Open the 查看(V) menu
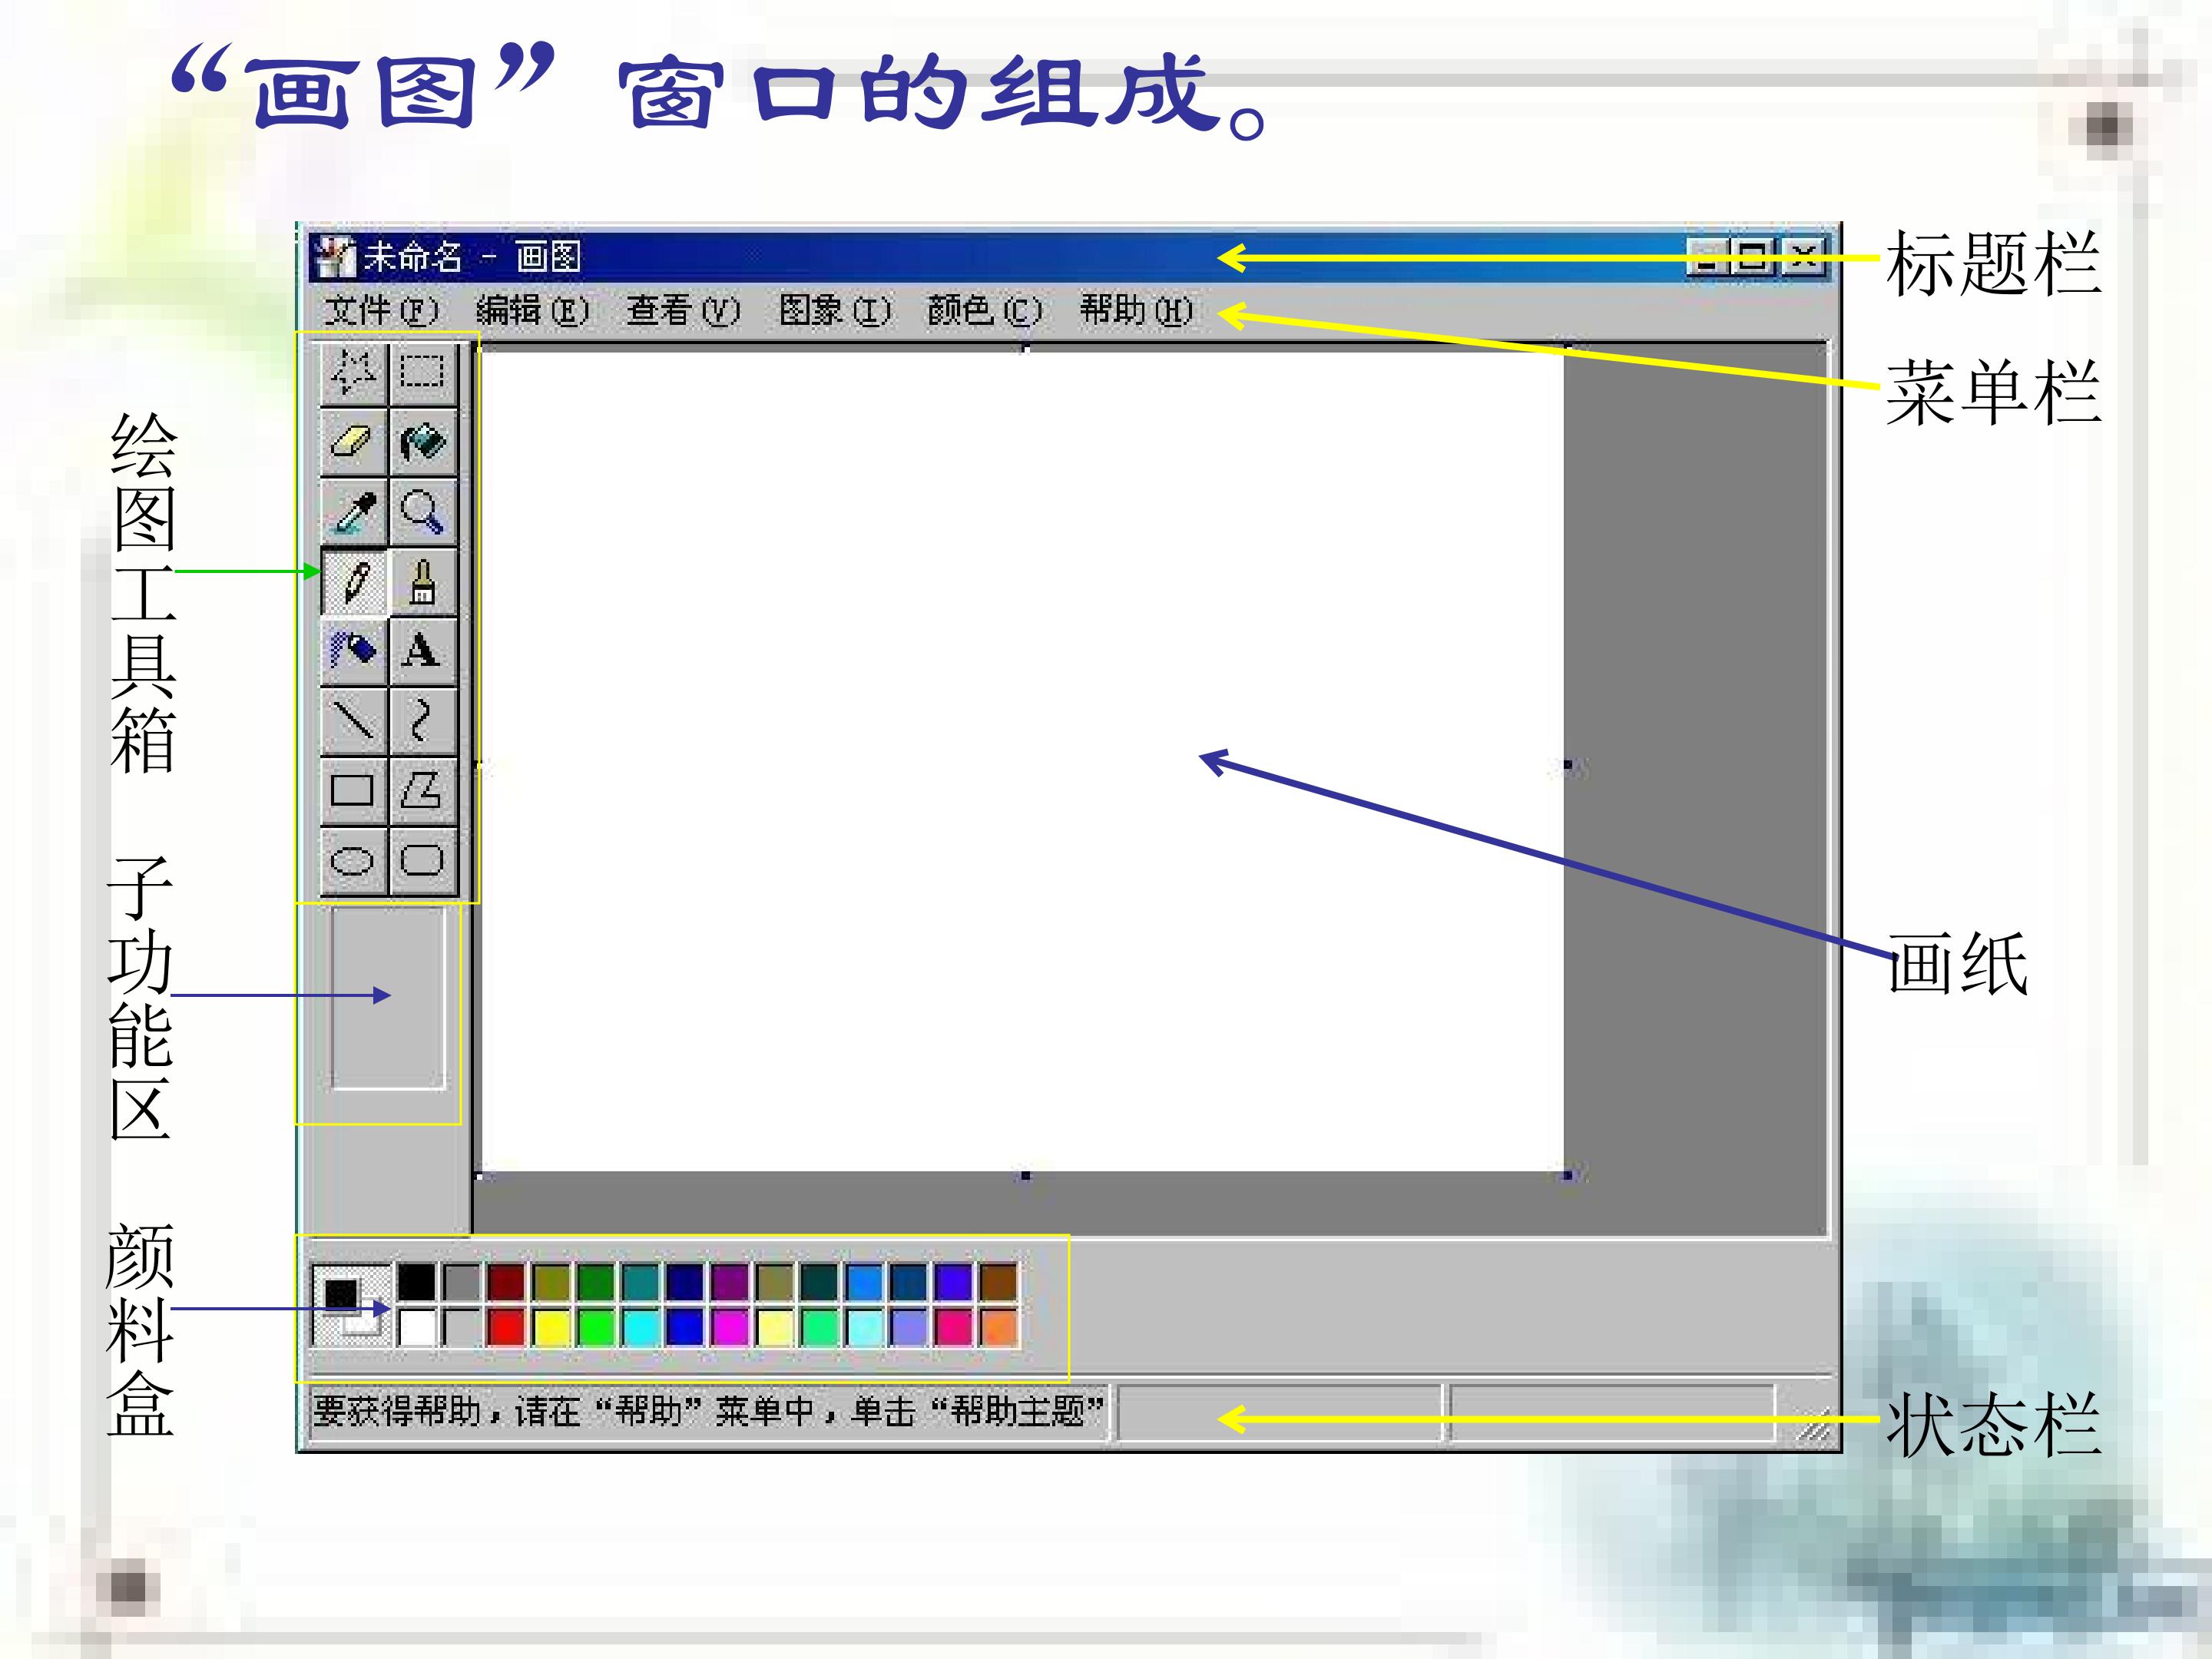The height and width of the screenshot is (1659, 2212). pyautogui.click(x=683, y=311)
